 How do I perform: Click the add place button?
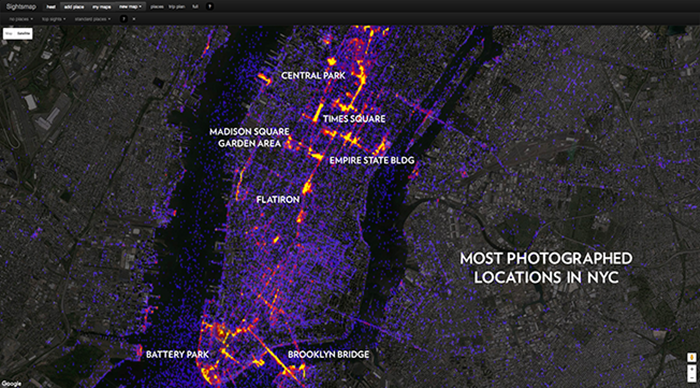click(74, 7)
